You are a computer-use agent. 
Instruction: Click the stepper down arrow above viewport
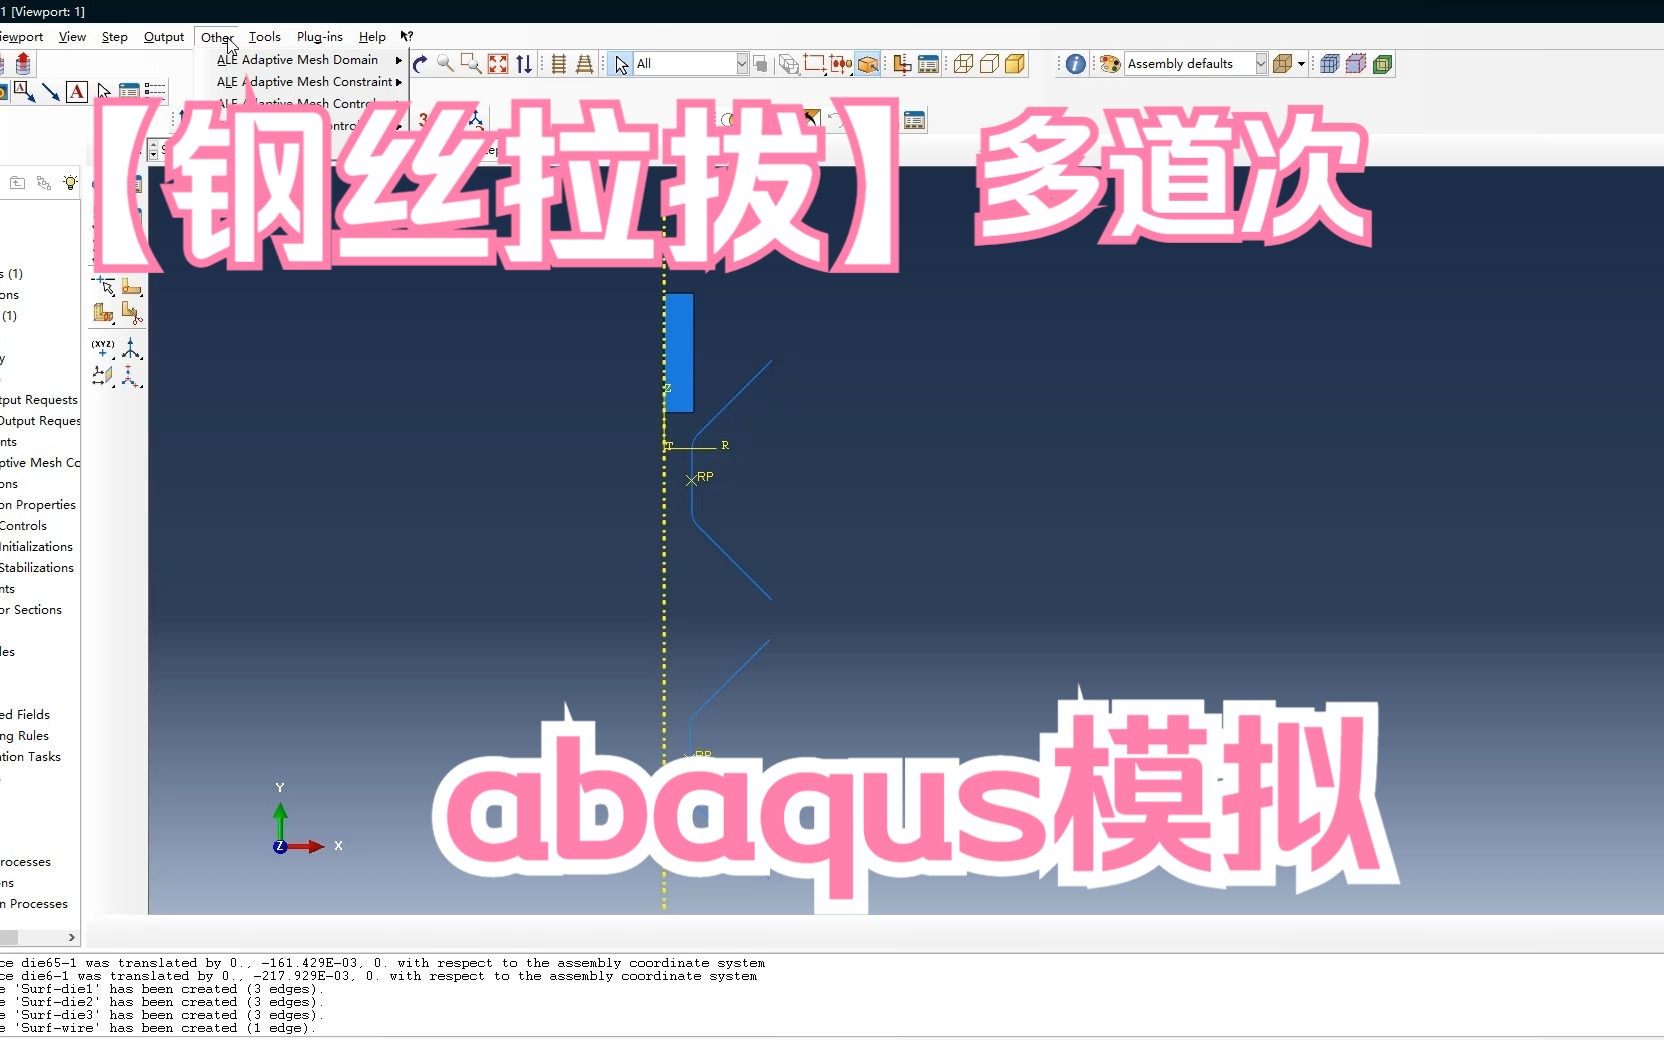(x=153, y=155)
